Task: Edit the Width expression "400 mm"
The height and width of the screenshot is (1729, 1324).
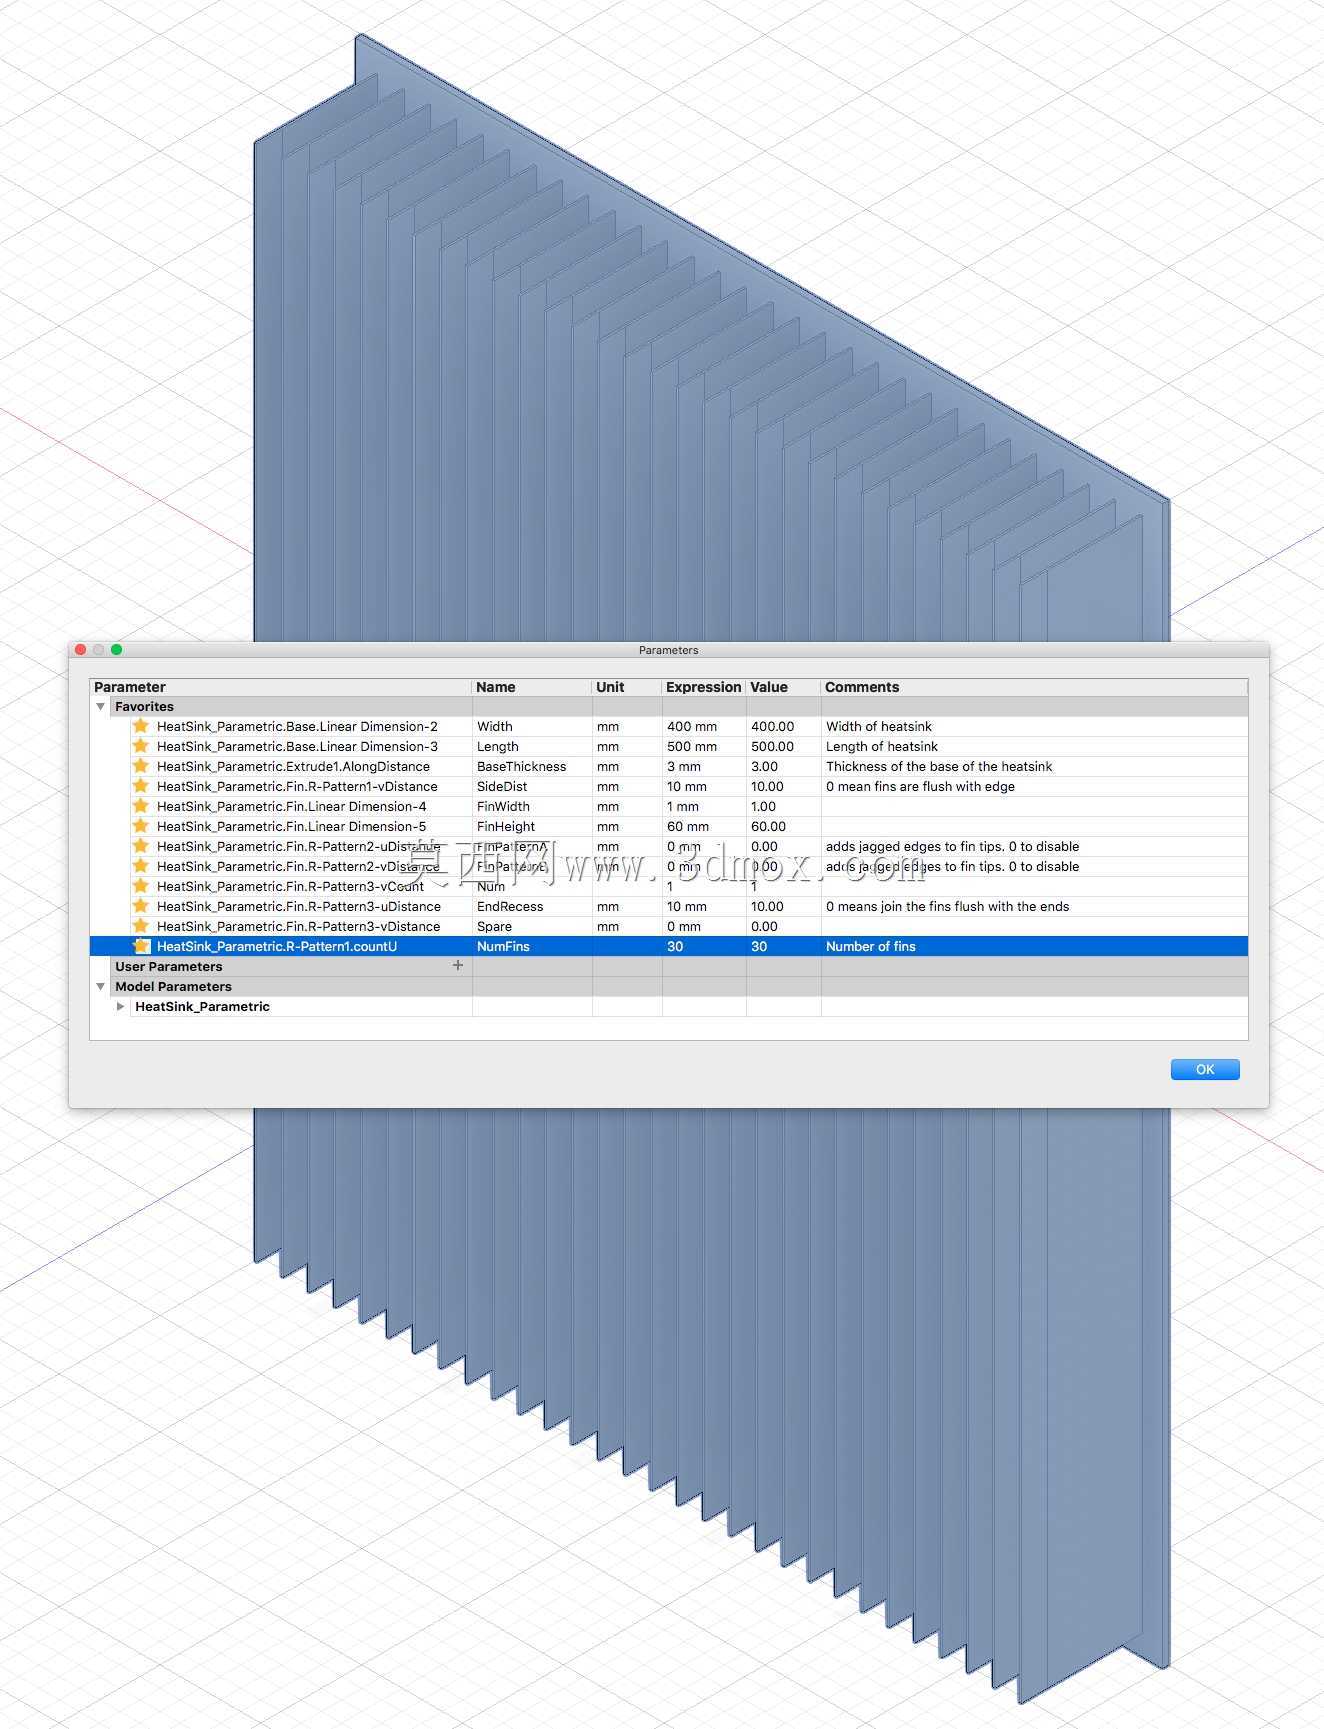Action: coord(704,727)
